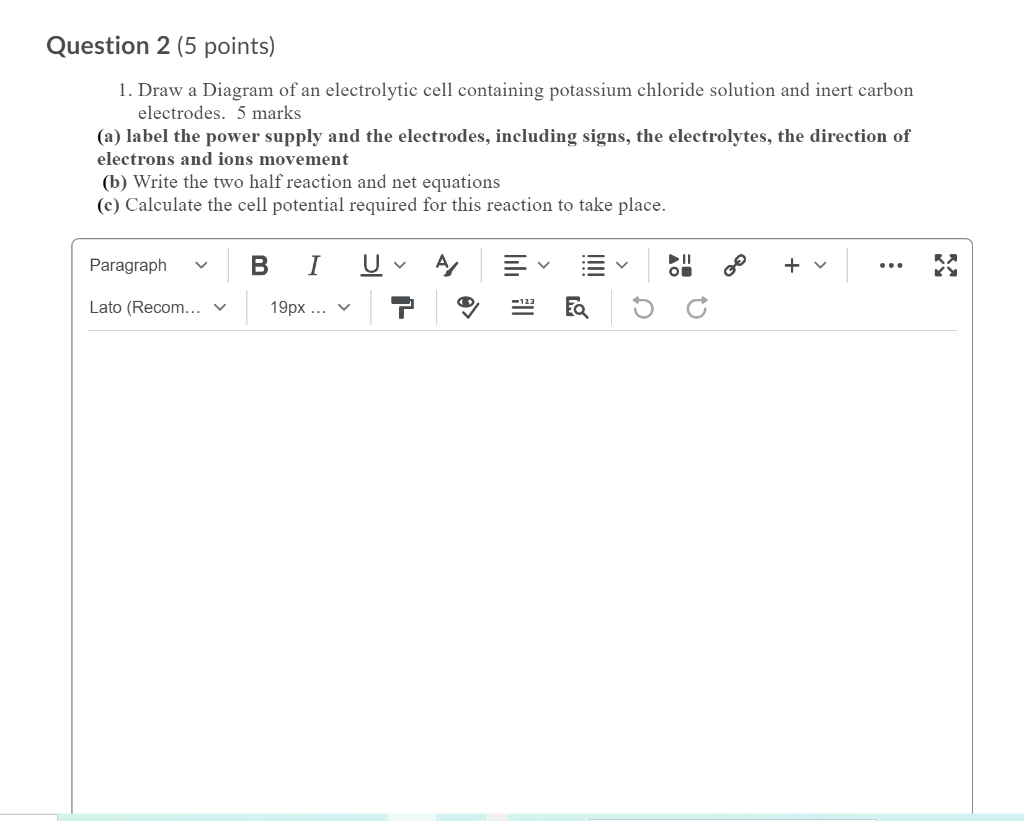The width and height of the screenshot is (1024, 821).
Task: Open the Paragraph format dropdown
Action: coord(149,265)
